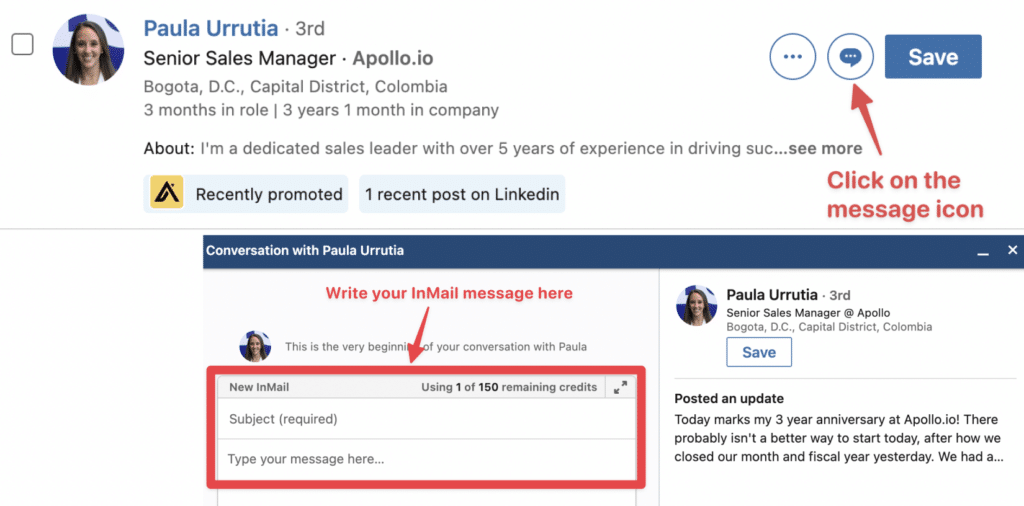Save the lead using blue Save button
This screenshot has height=506, width=1024.
point(933,57)
